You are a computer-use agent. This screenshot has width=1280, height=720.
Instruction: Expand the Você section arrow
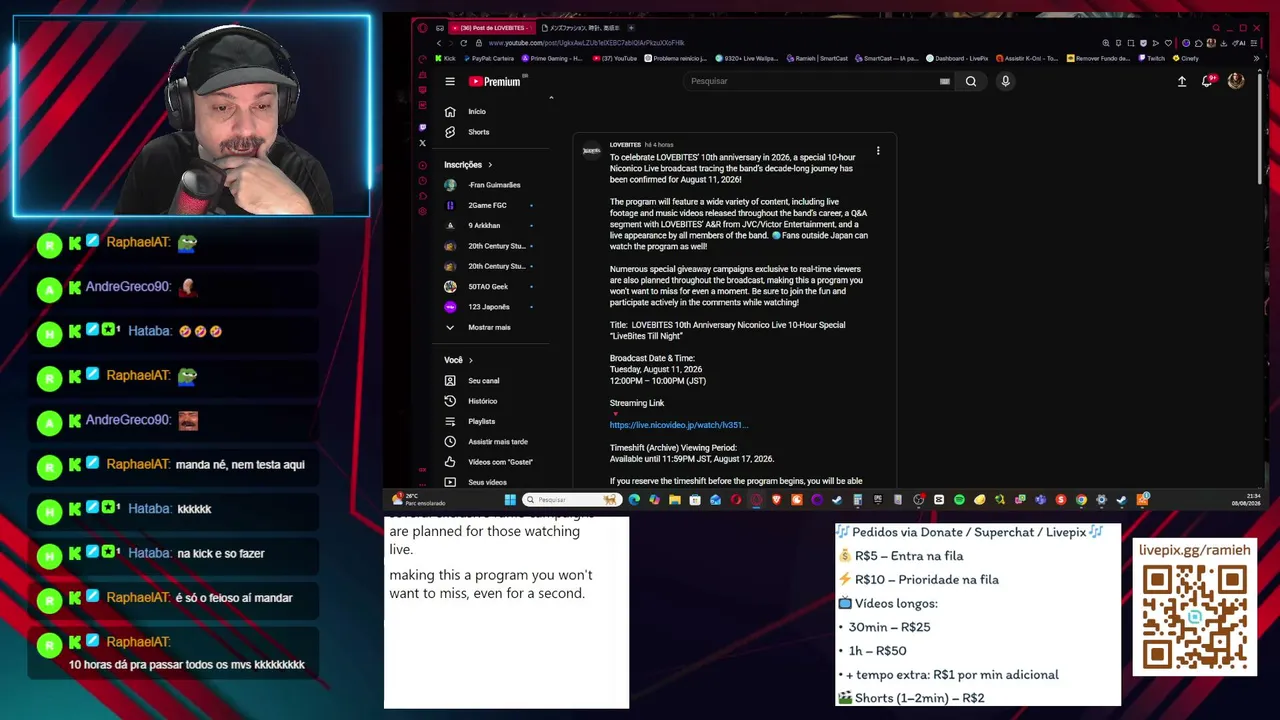470,360
